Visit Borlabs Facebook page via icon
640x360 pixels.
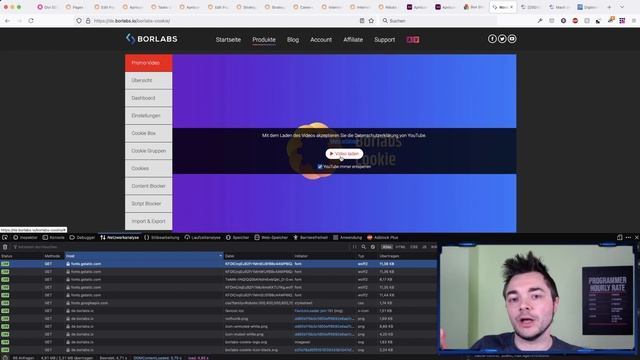pyautogui.click(x=492, y=39)
